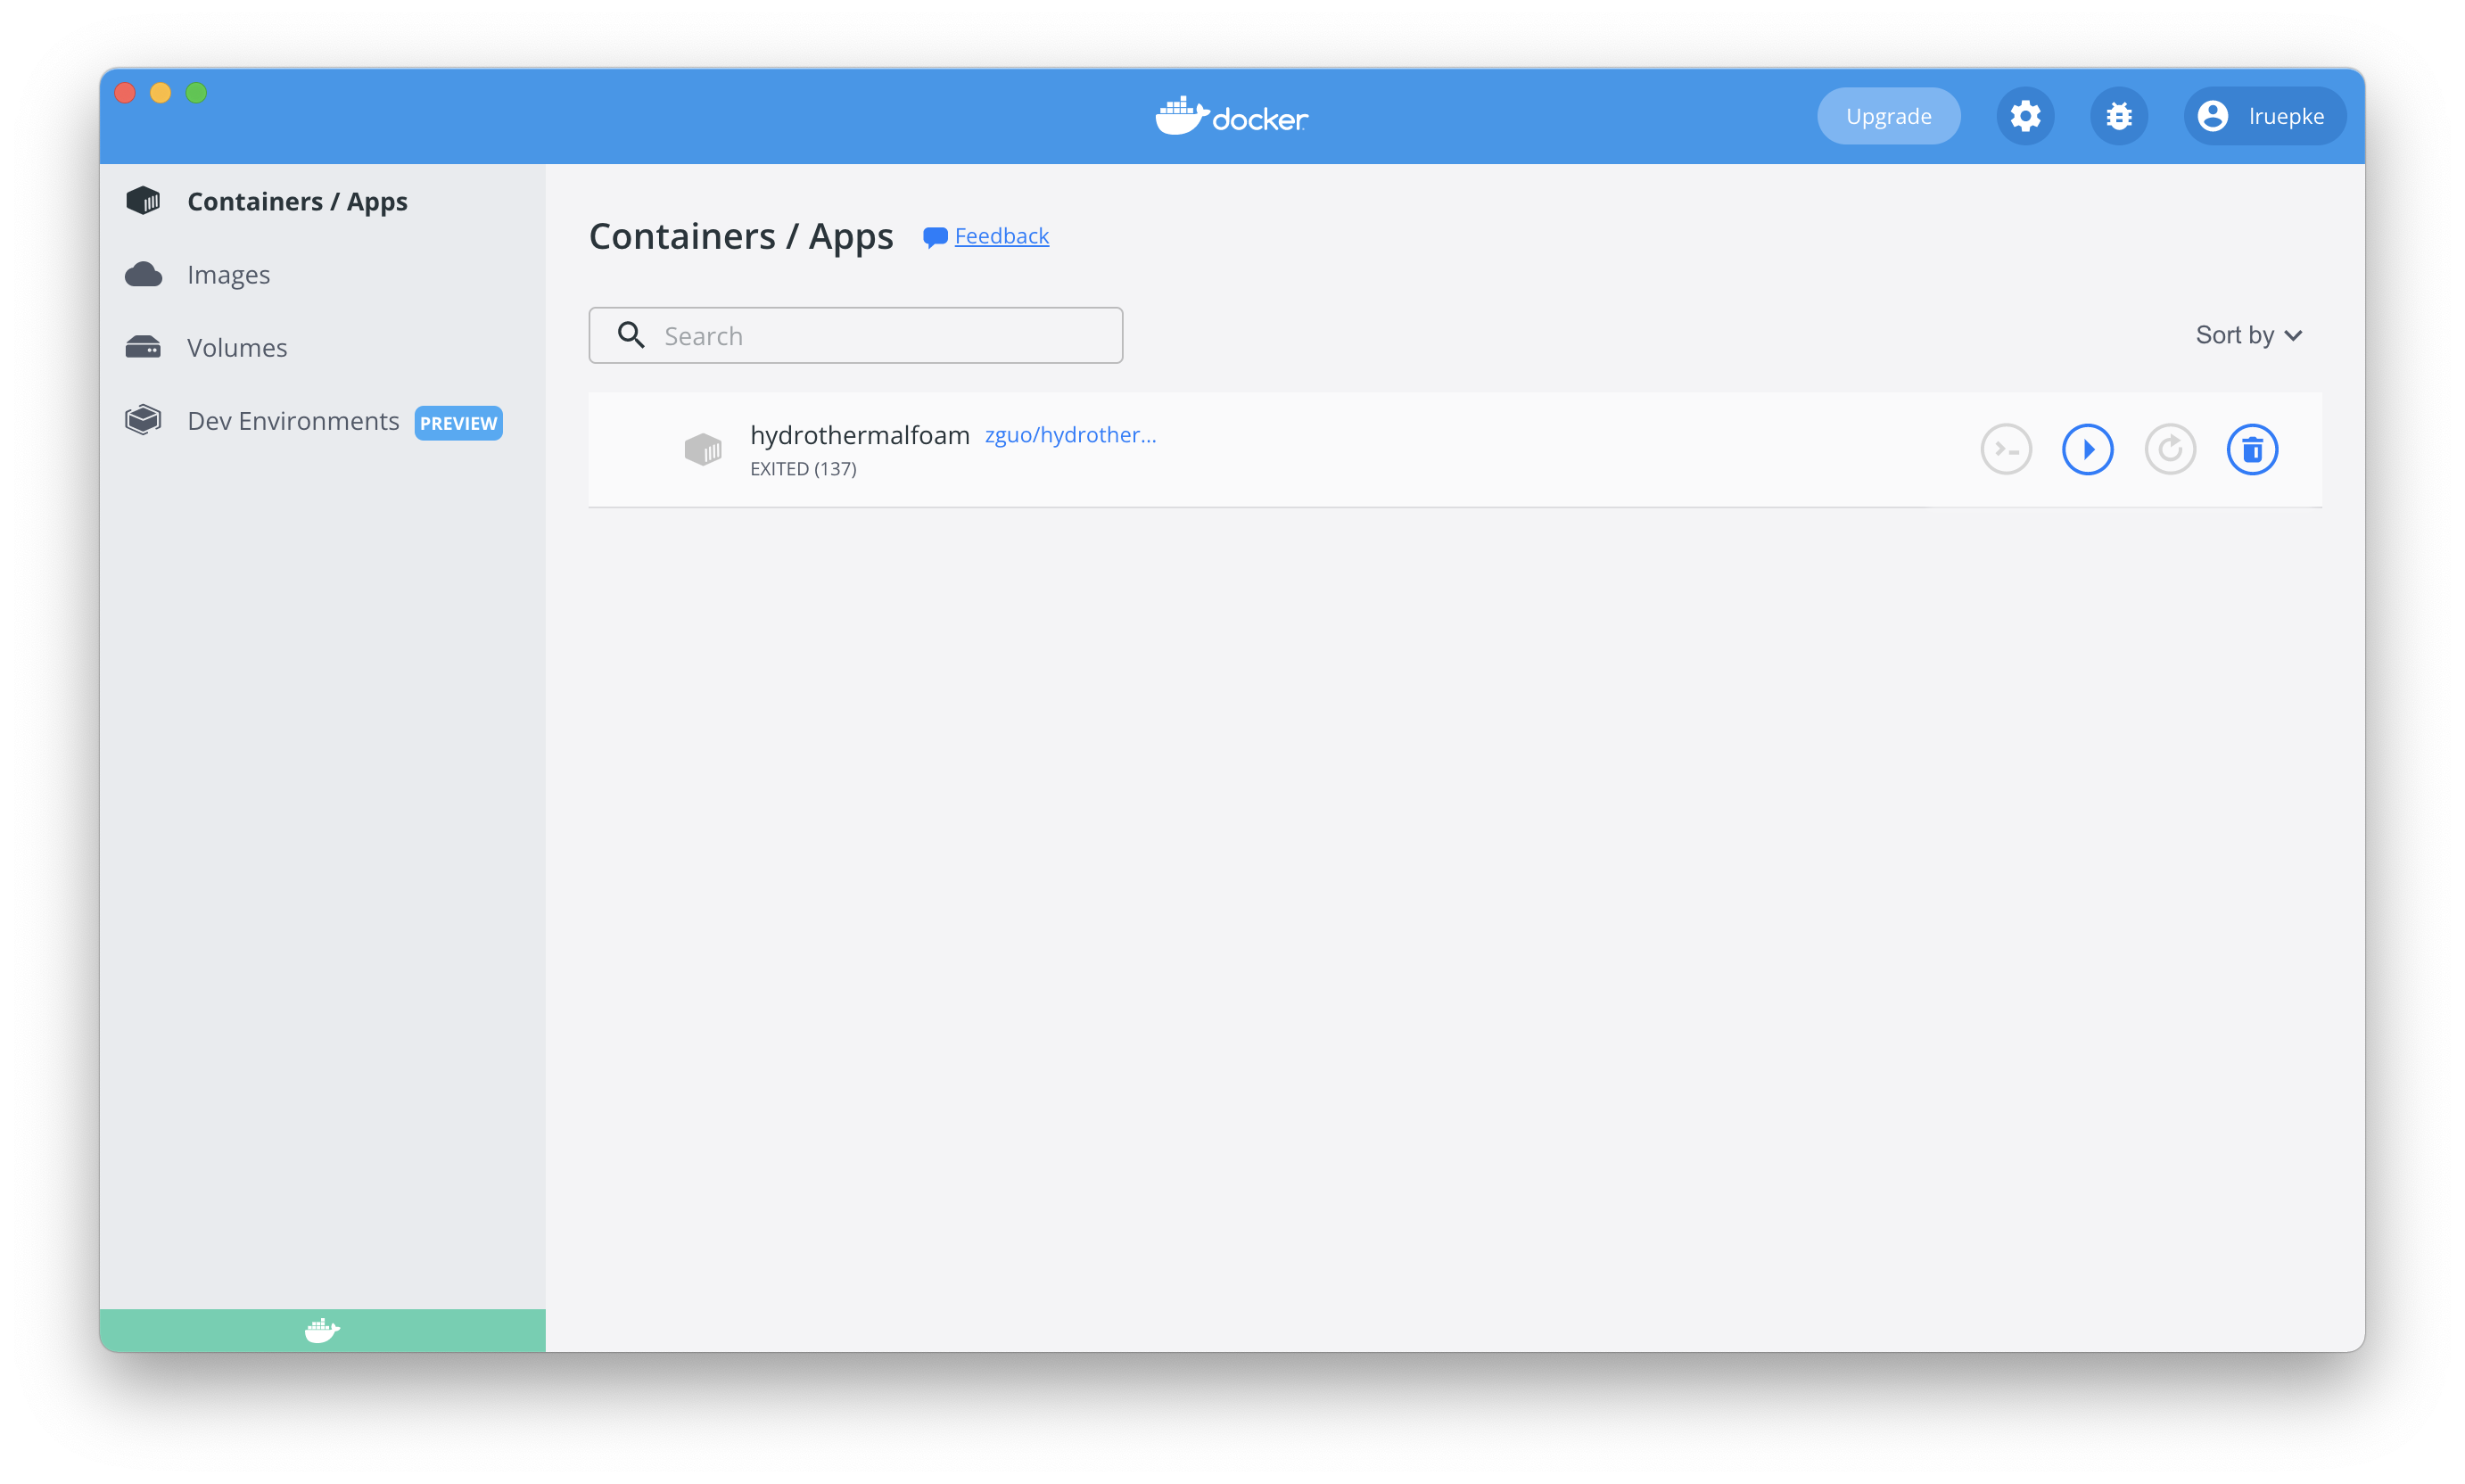Image resolution: width=2465 pixels, height=1484 pixels.
Task: Start the hydrothermalfoam container
Action: click(2087, 450)
